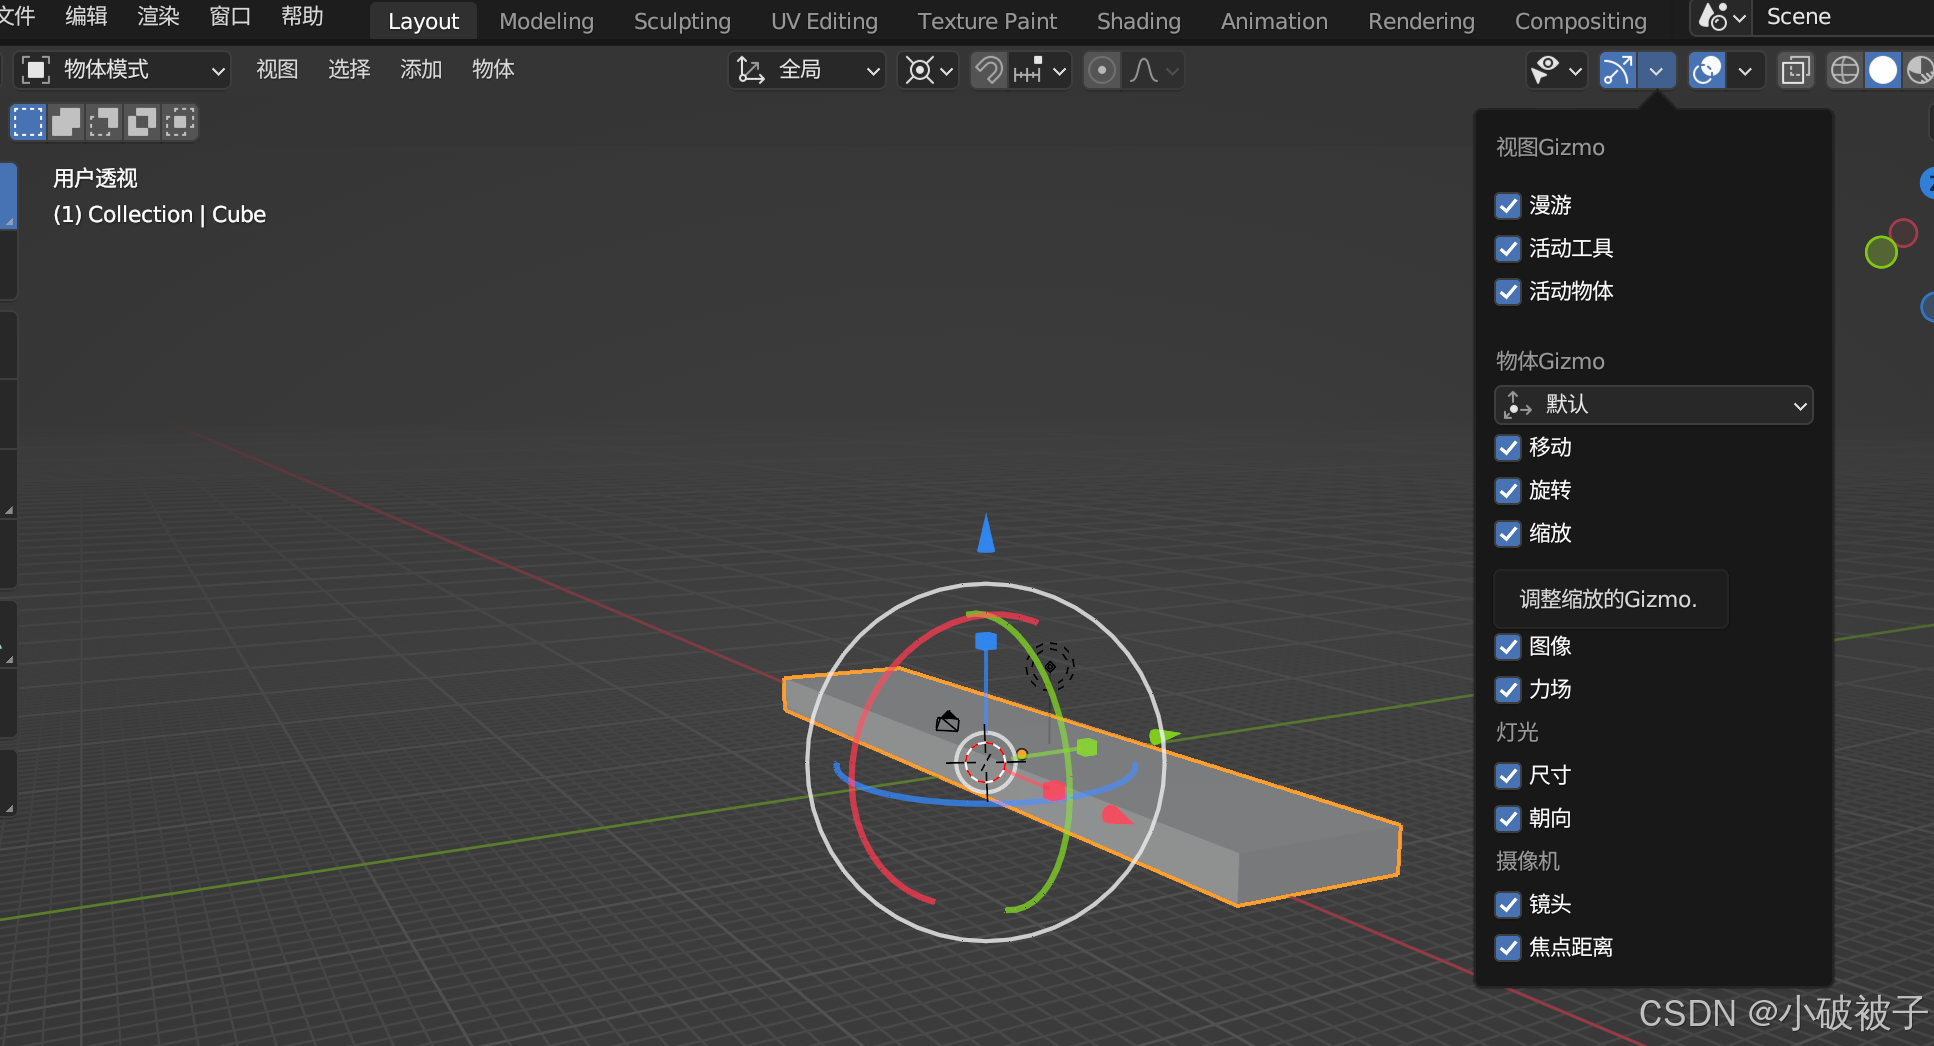The height and width of the screenshot is (1046, 1934).
Task: Open the 编辑 menu
Action: click(86, 17)
